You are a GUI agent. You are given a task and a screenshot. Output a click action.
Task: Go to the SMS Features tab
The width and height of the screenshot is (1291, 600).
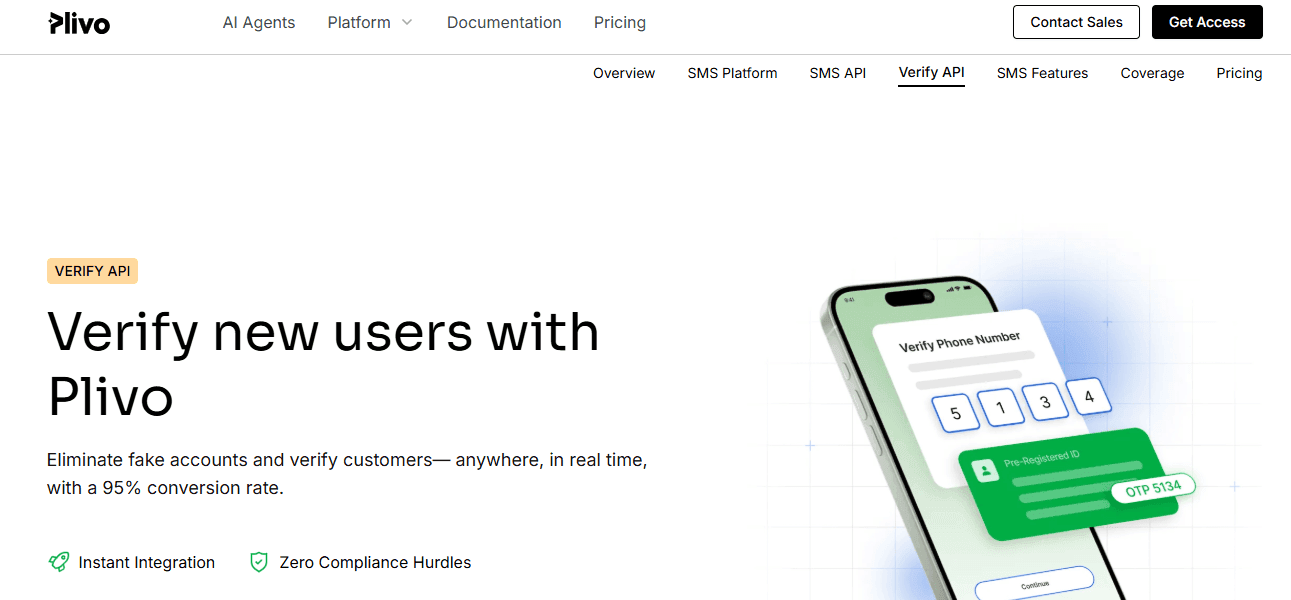(1042, 73)
